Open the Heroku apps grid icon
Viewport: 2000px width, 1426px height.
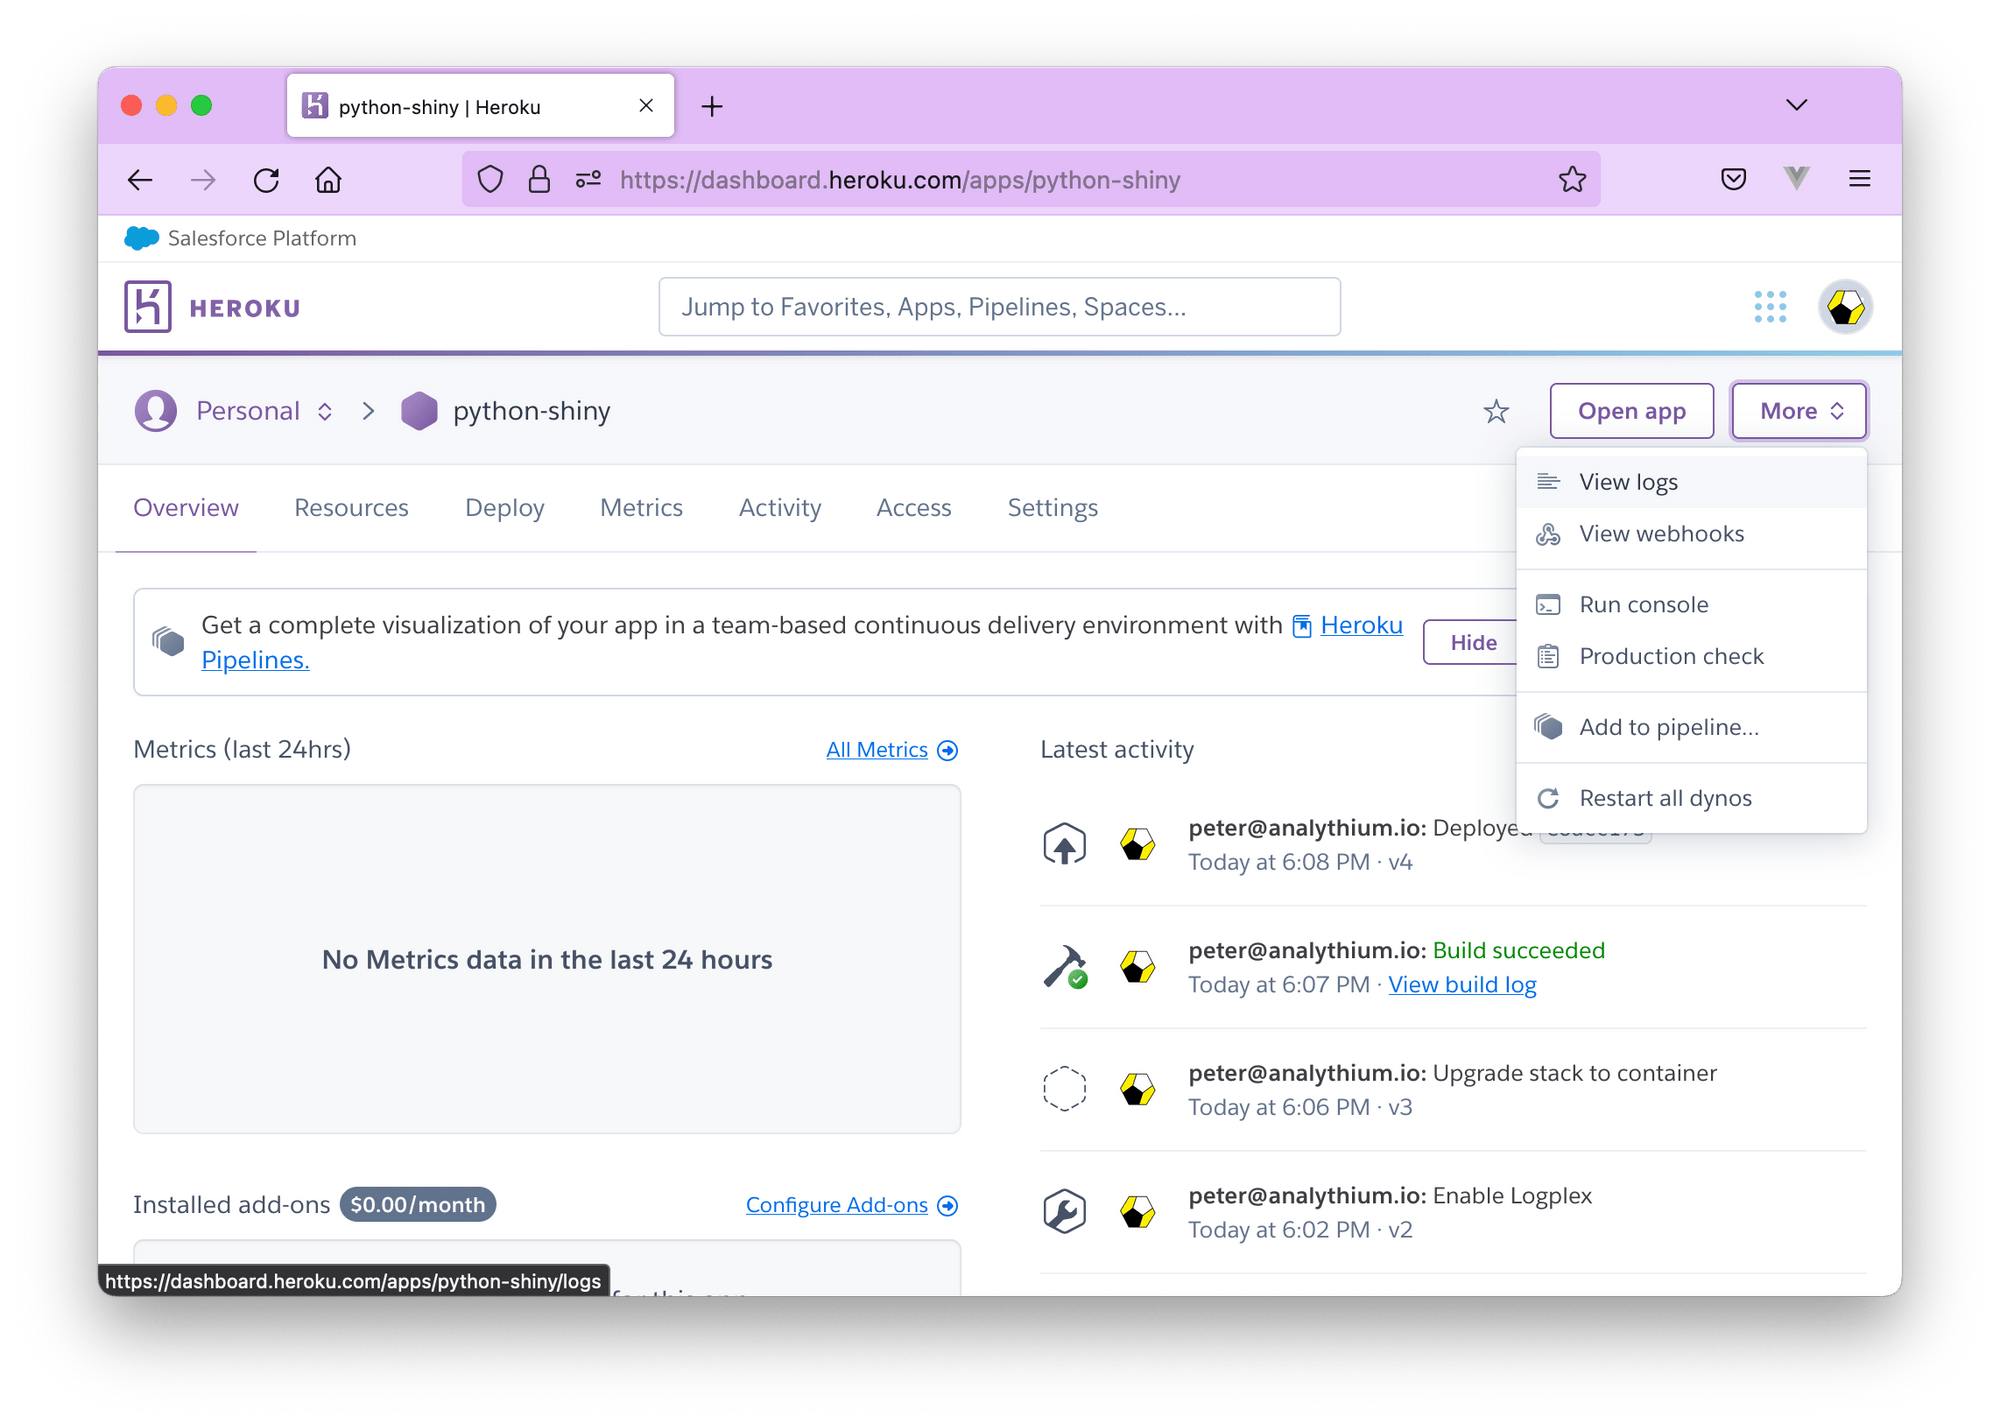click(1769, 307)
